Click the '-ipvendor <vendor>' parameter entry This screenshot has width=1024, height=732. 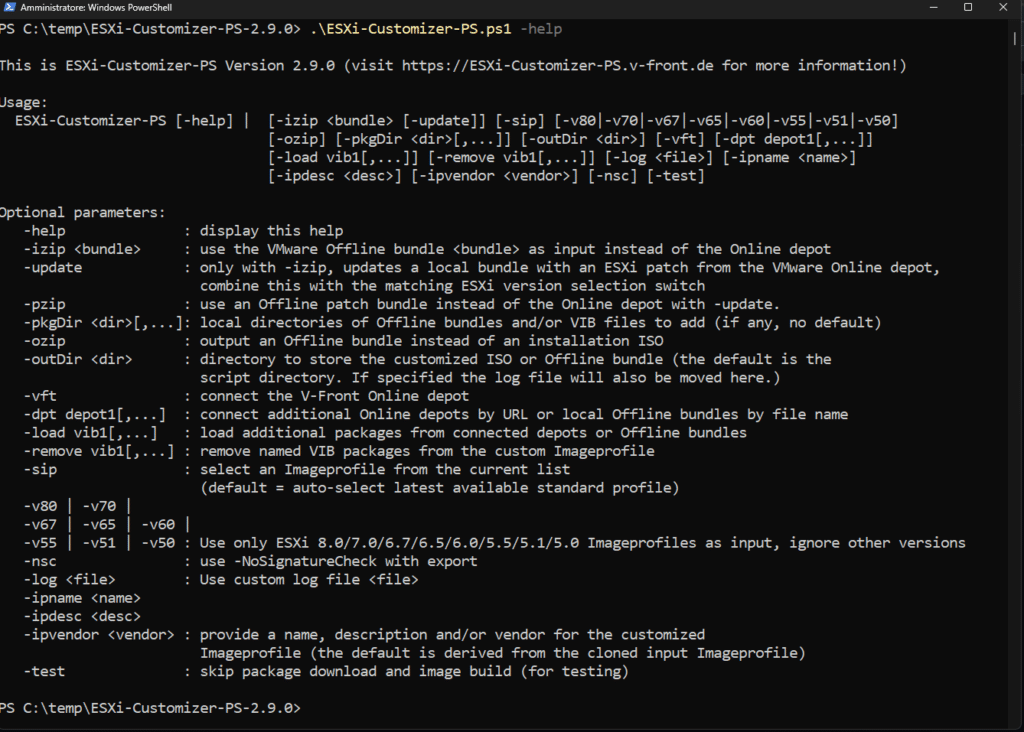99,635
